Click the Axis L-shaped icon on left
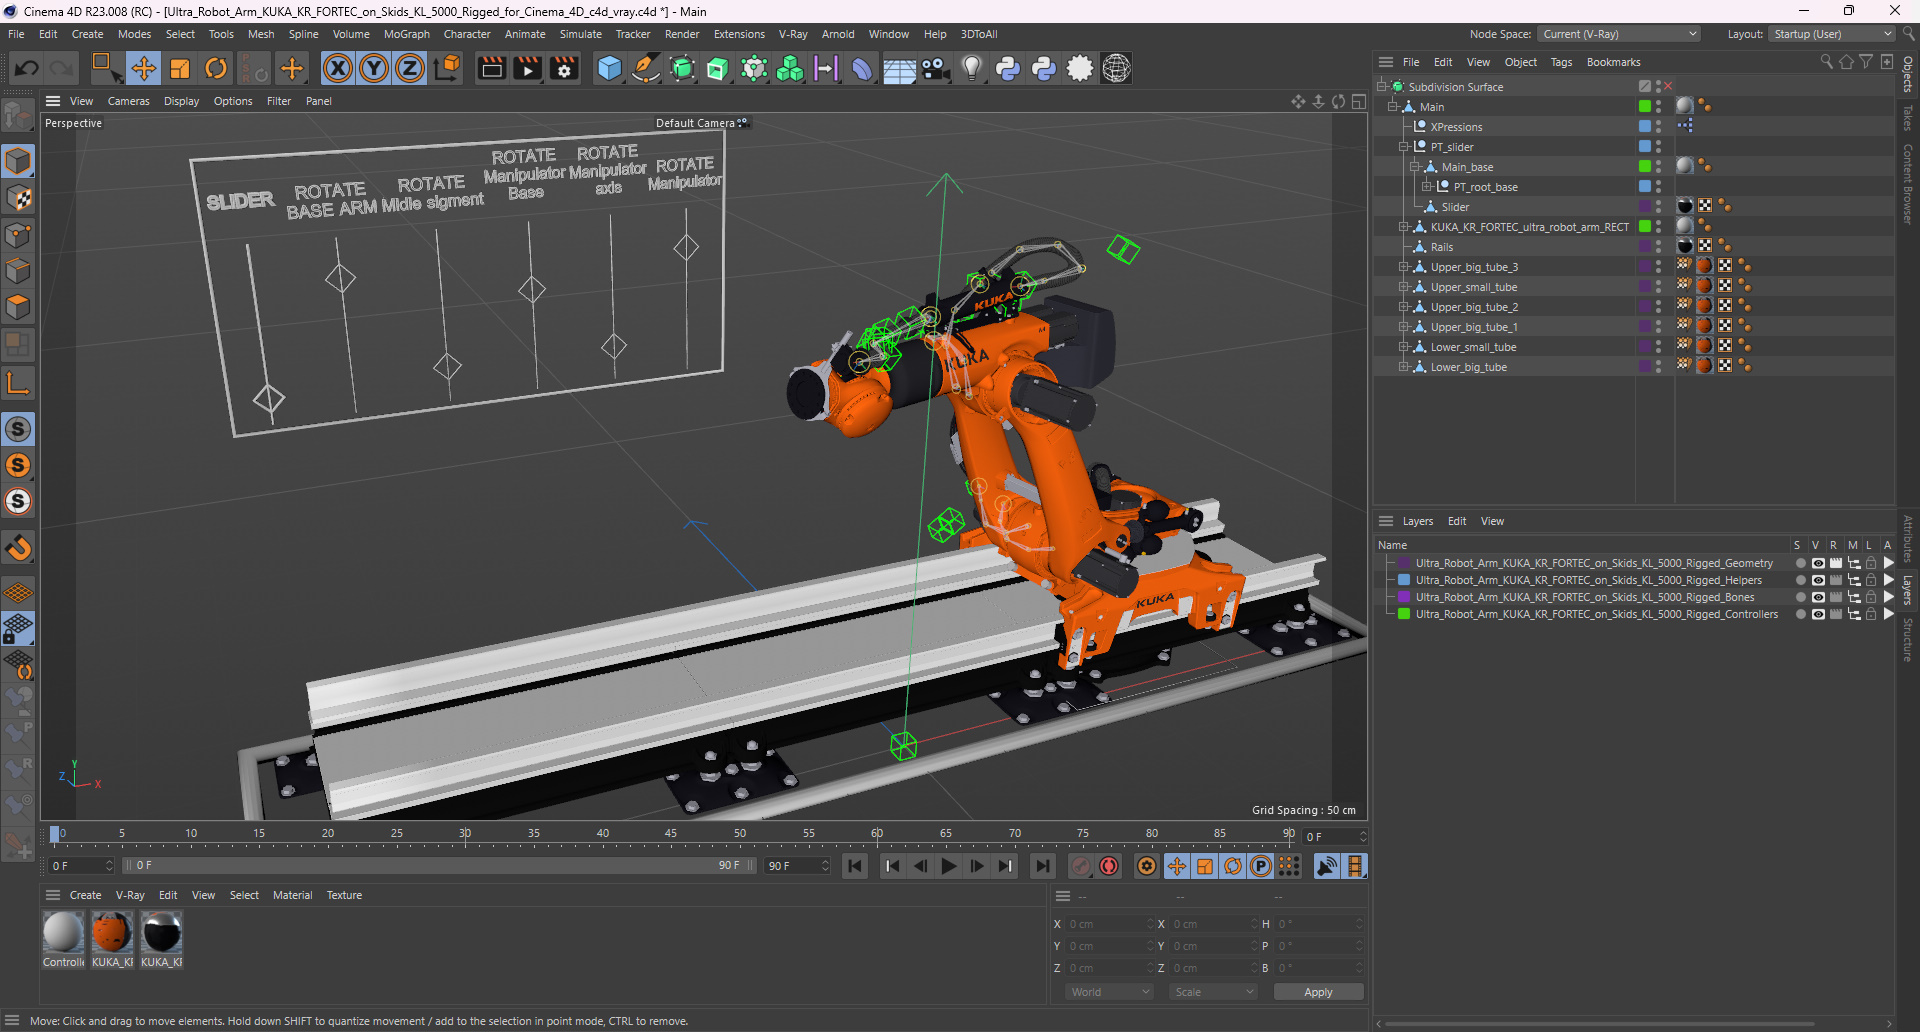The width and height of the screenshot is (1920, 1032). (18, 382)
